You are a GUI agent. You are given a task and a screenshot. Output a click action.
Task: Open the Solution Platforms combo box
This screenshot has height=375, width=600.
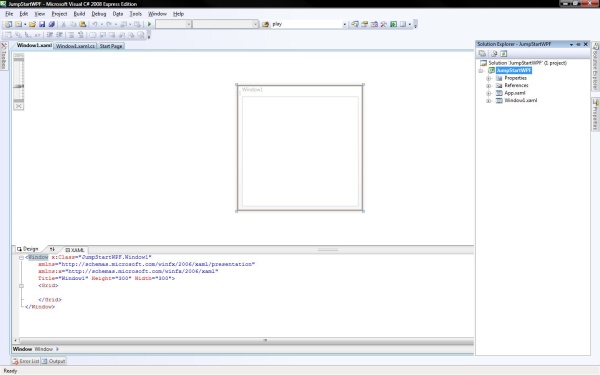tap(225, 24)
